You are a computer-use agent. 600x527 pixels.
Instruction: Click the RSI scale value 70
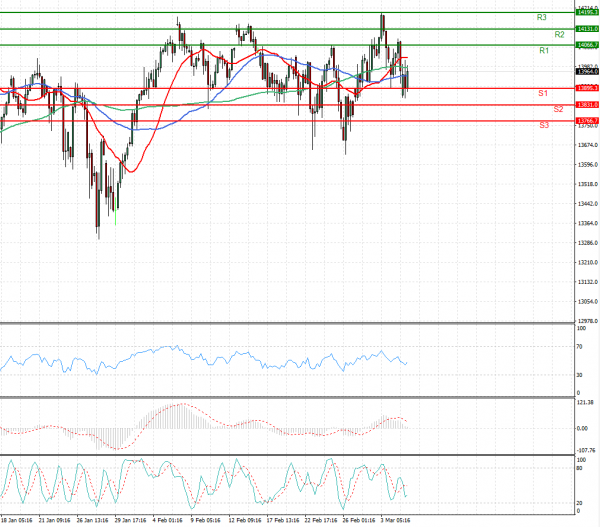(x=579, y=347)
